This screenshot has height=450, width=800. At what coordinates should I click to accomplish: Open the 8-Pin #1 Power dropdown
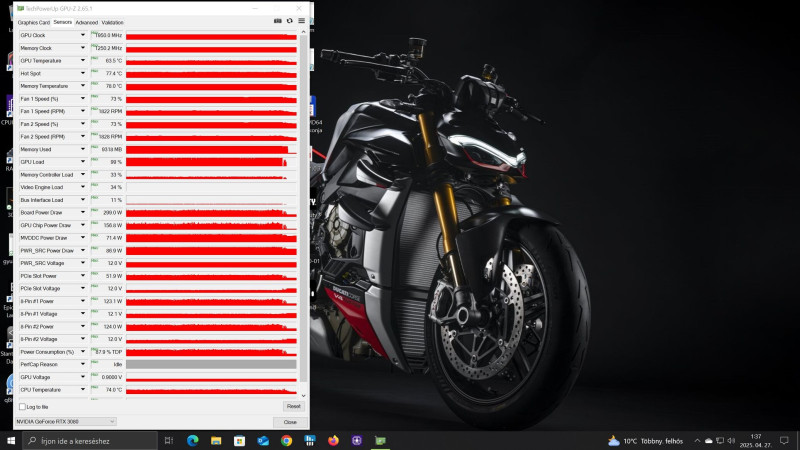point(83,301)
